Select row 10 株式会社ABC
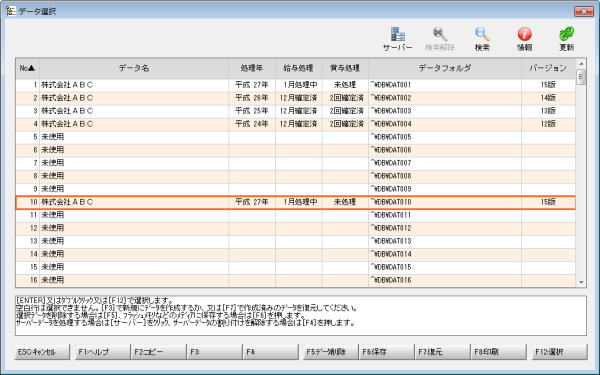Viewport: 600px width, 375px height. [x=295, y=202]
